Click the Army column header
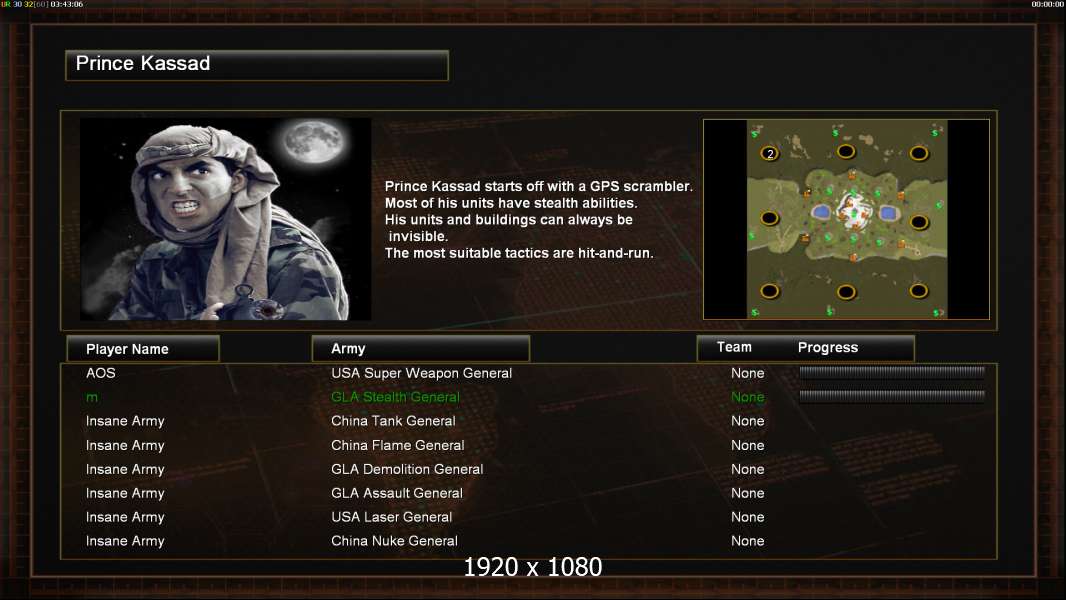The height and width of the screenshot is (600, 1066). click(x=420, y=349)
